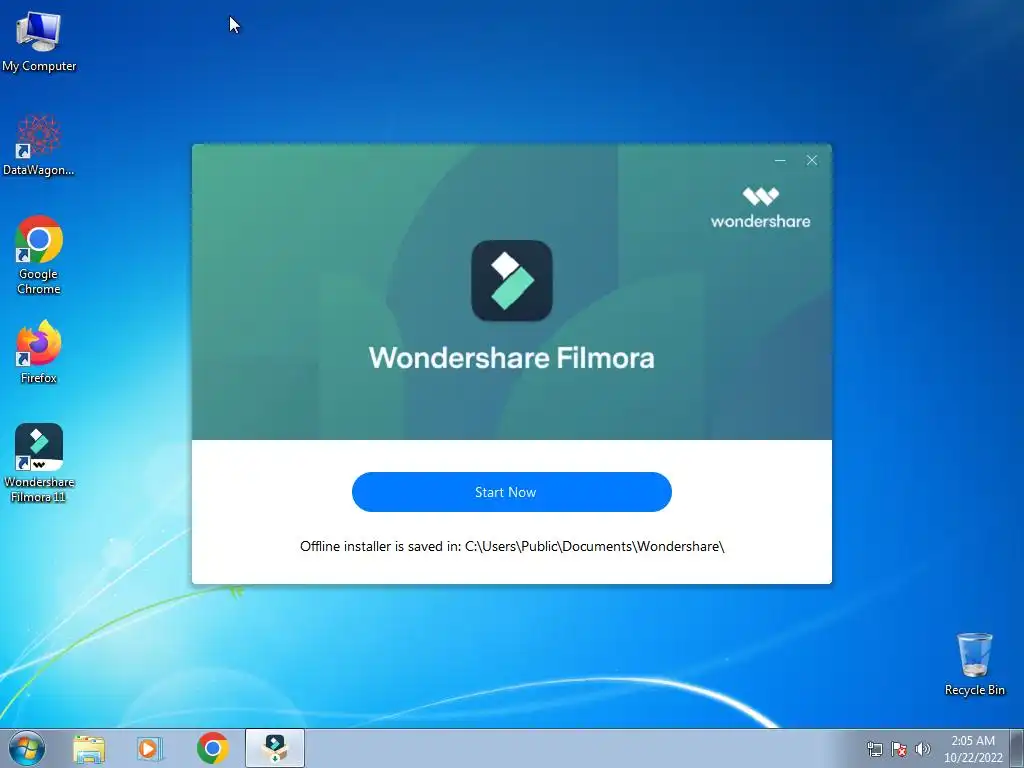Select the Wondershare Filmora 11 desktop shortcut
This screenshot has height=768, width=1024.
tap(39, 463)
